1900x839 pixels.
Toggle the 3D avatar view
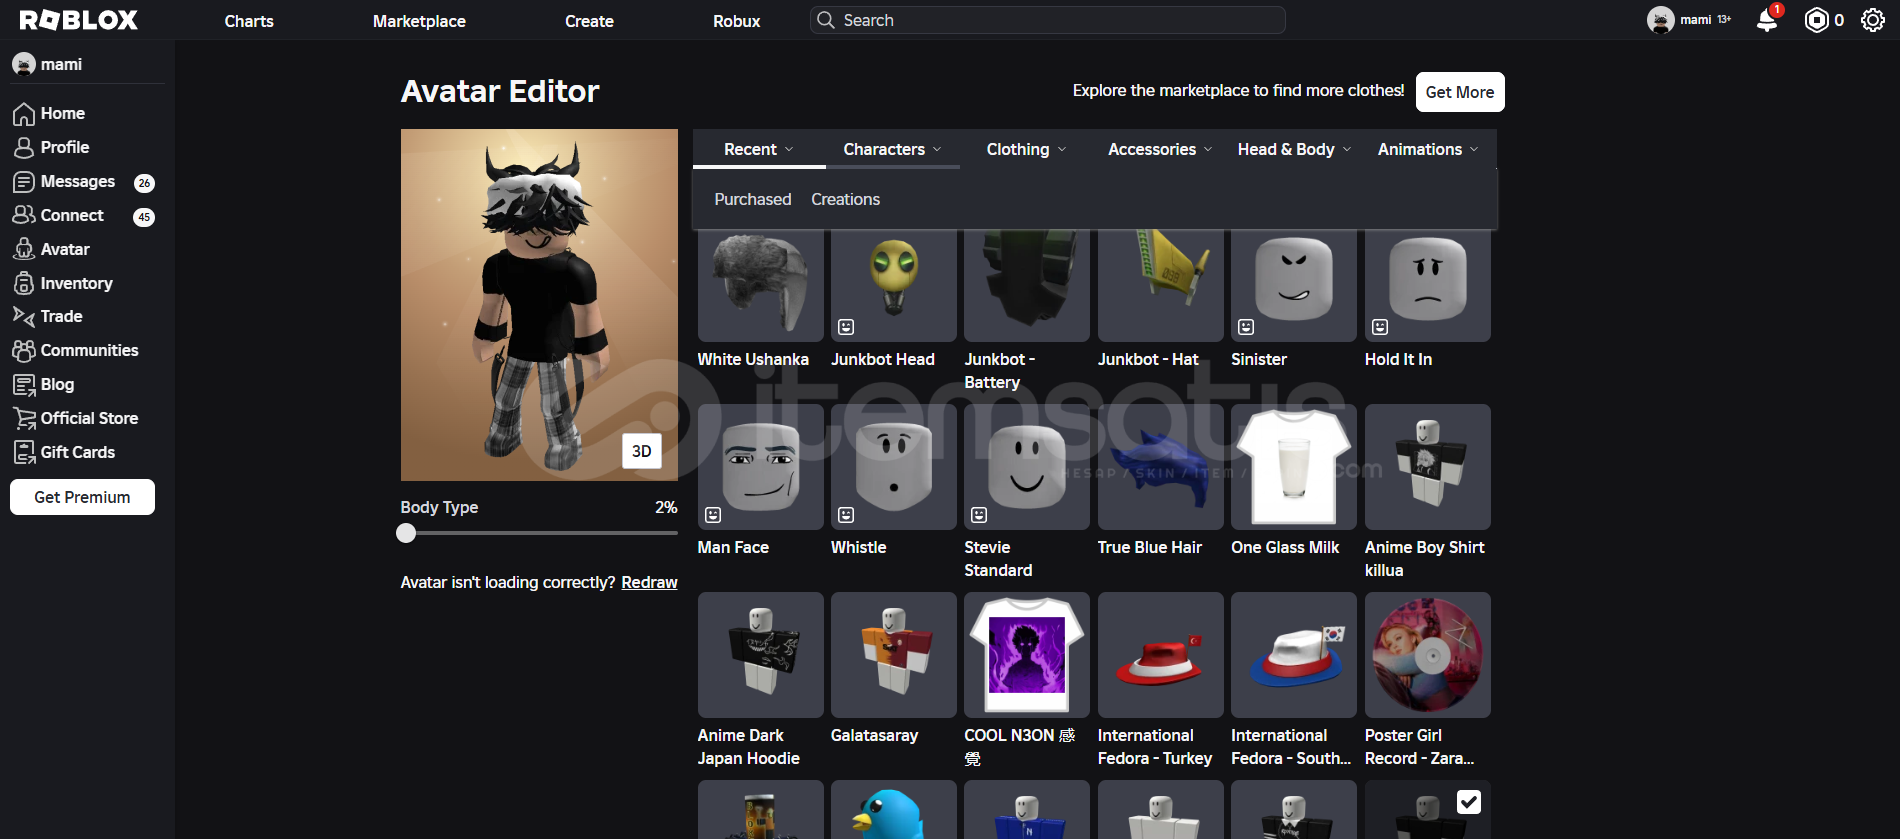[642, 451]
